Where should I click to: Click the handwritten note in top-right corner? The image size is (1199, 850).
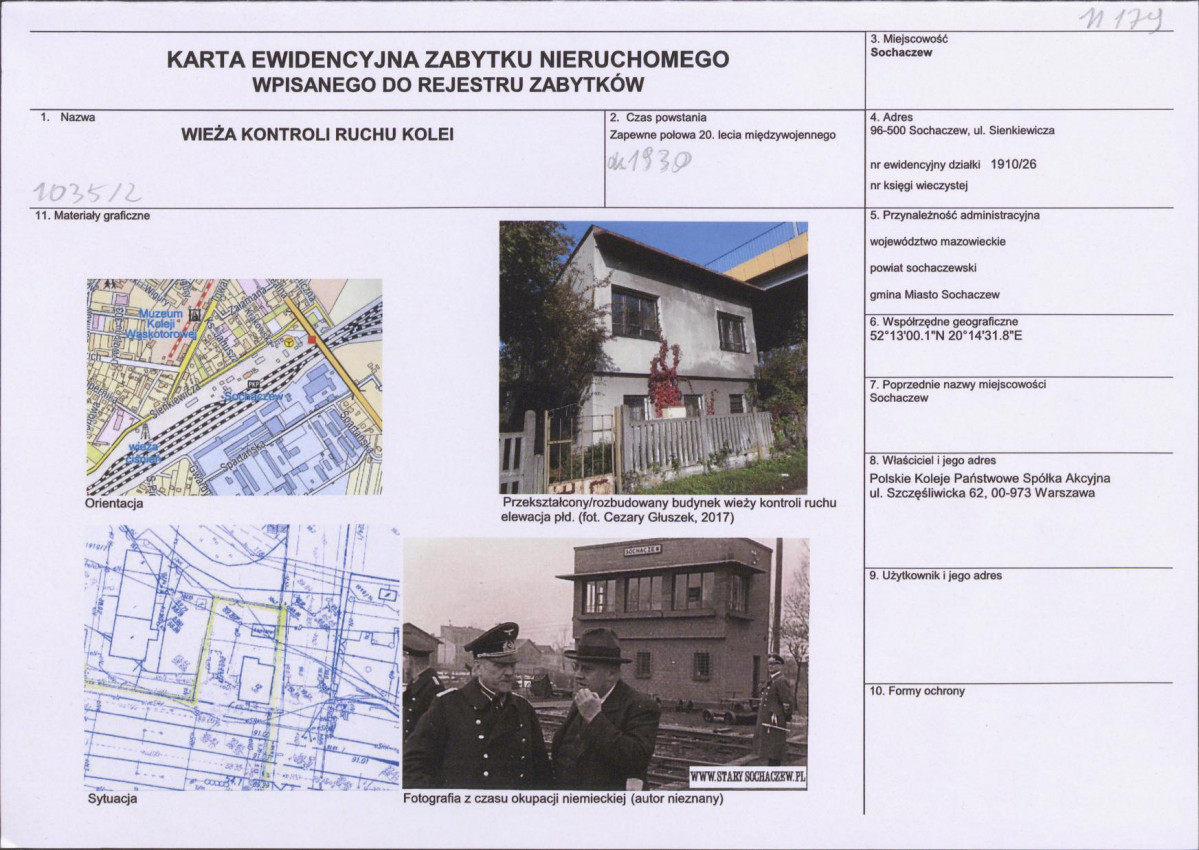[x=1119, y=18]
